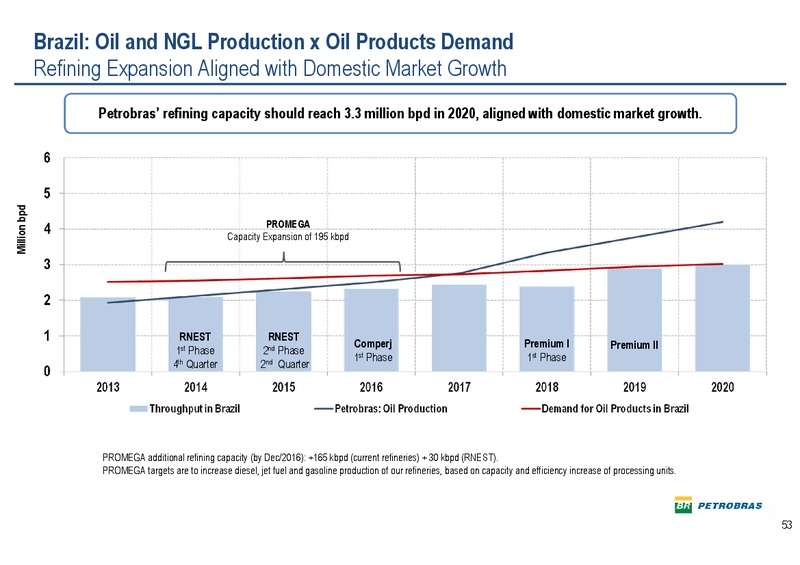Select the 2017 throughput bar
Image resolution: width=800 pixels, height=565 pixels.
click(x=459, y=328)
